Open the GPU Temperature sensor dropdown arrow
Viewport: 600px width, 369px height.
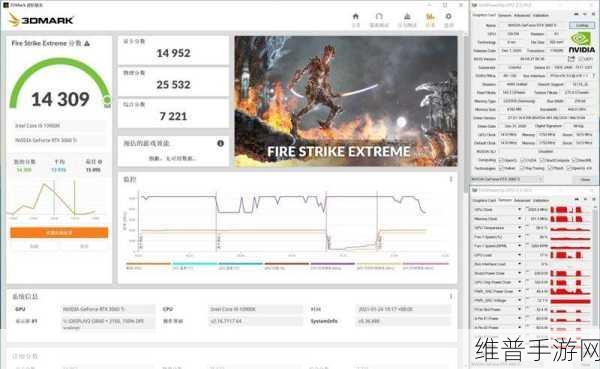(x=520, y=228)
